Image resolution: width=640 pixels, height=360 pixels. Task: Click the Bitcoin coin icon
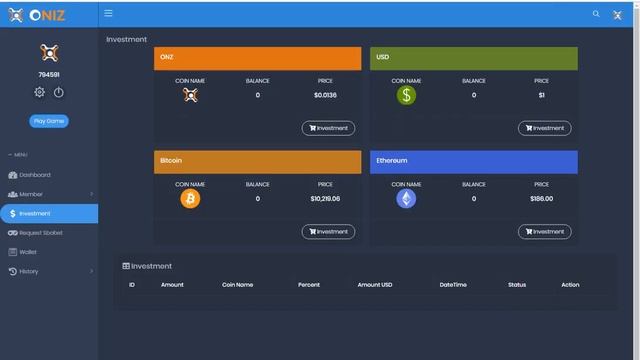point(190,199)
